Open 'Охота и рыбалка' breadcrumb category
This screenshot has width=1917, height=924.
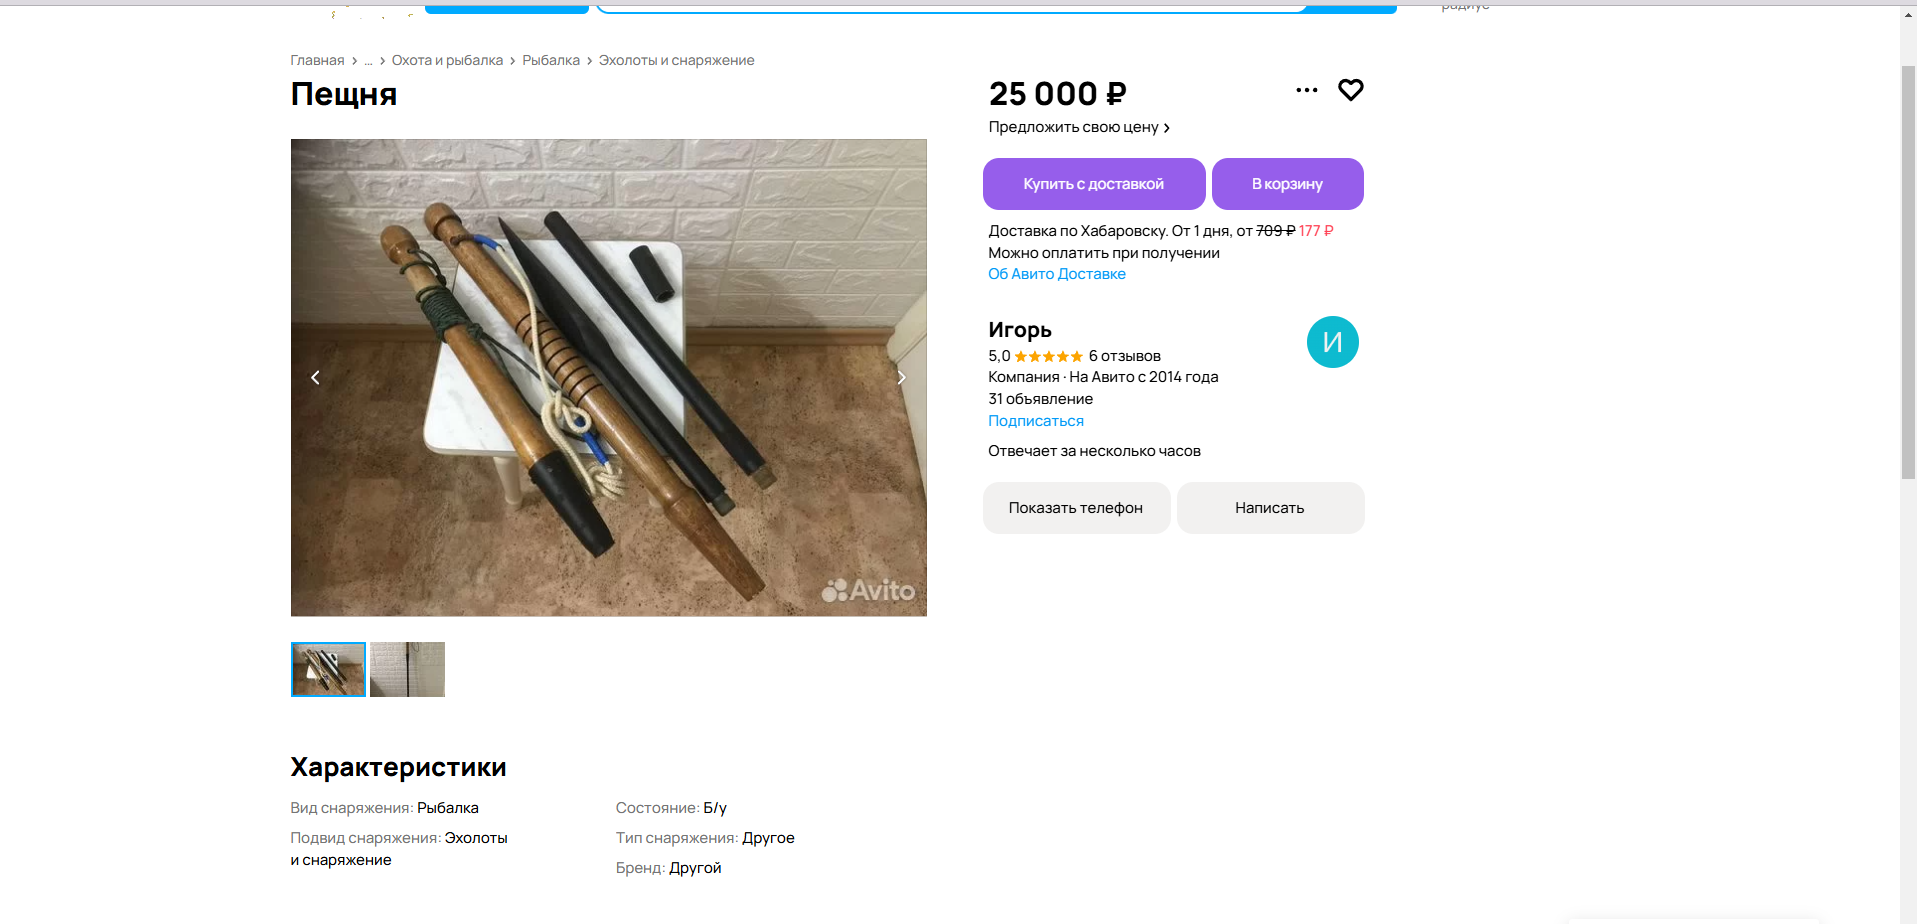point(447,61)
